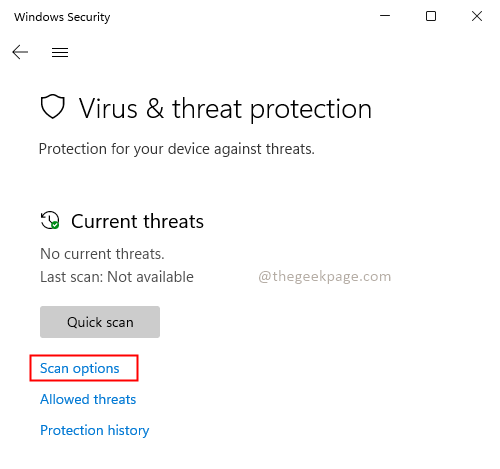Select the Virus & threat protection heading

coord(225,109)
